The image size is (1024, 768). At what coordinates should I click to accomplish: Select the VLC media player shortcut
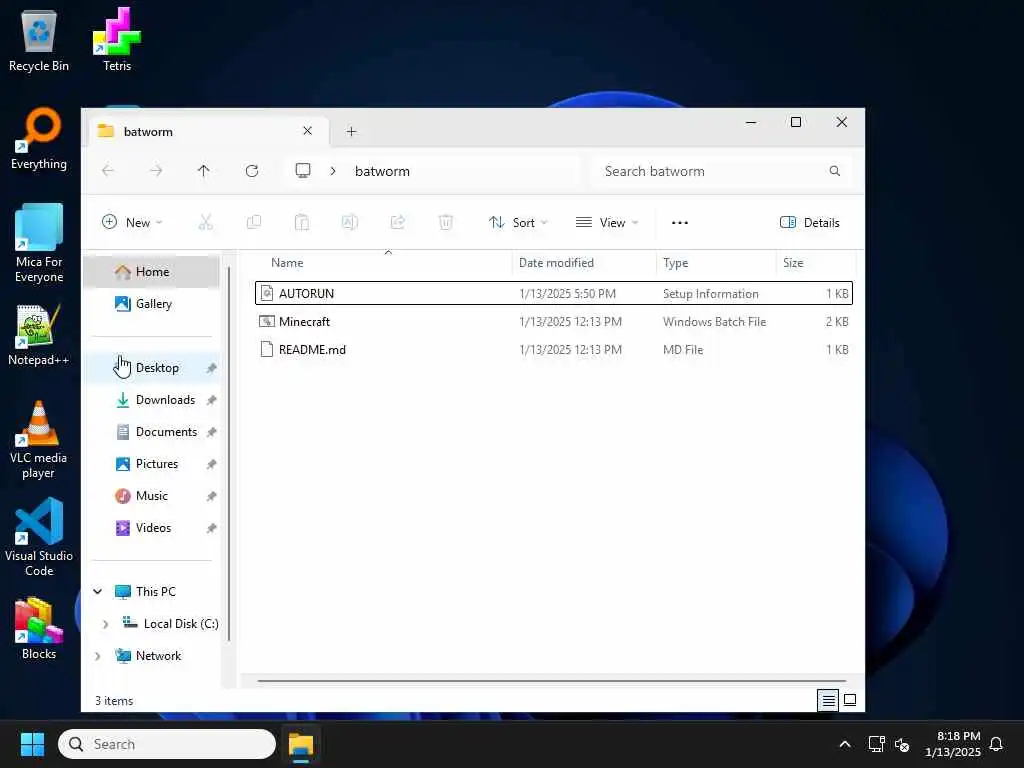point(39,440)
